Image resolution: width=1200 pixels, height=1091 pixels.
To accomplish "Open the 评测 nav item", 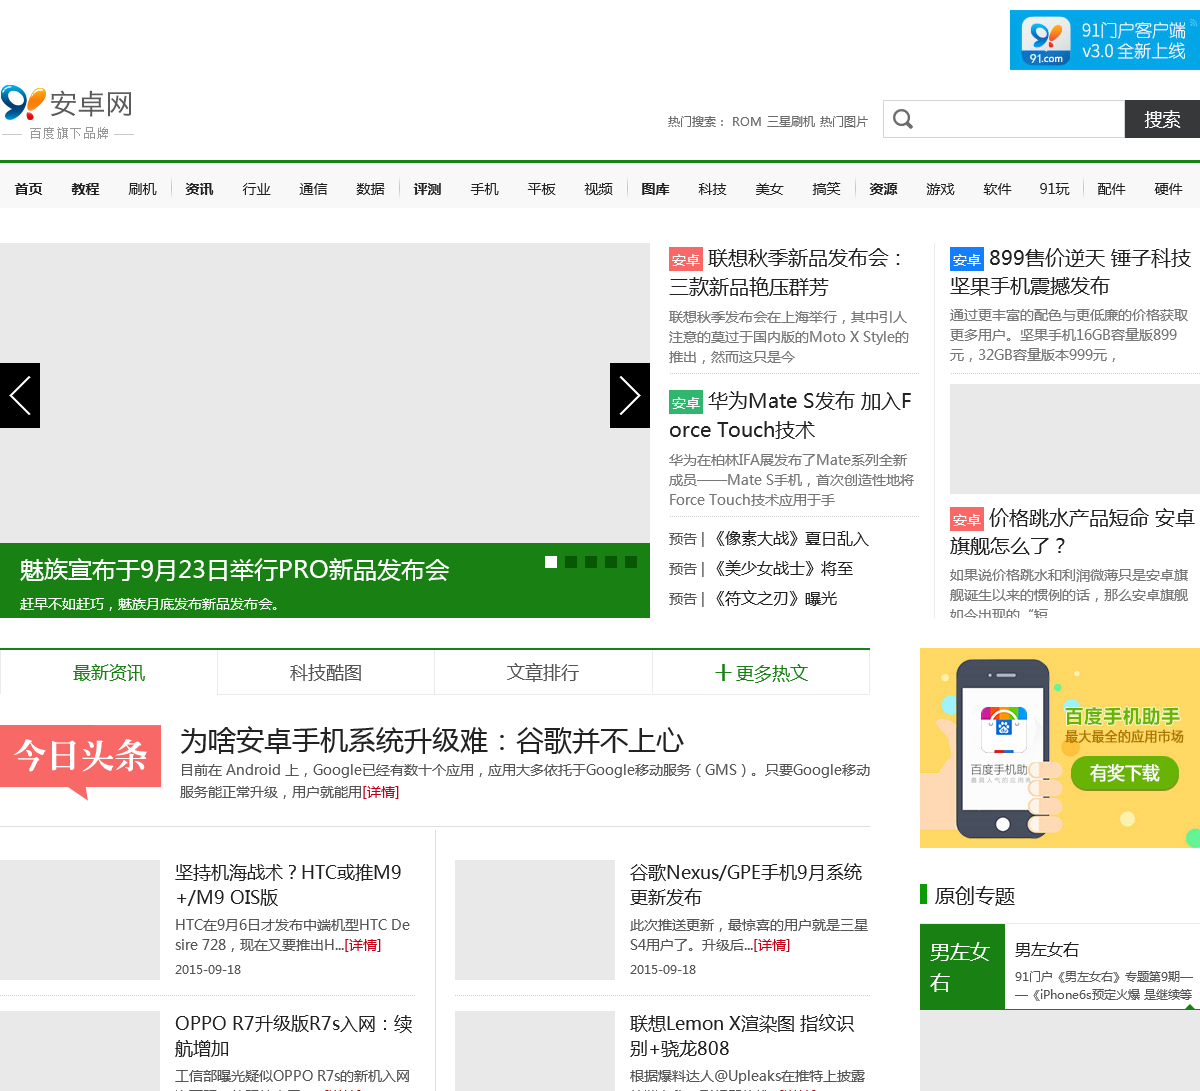I will tap(427, 189).
